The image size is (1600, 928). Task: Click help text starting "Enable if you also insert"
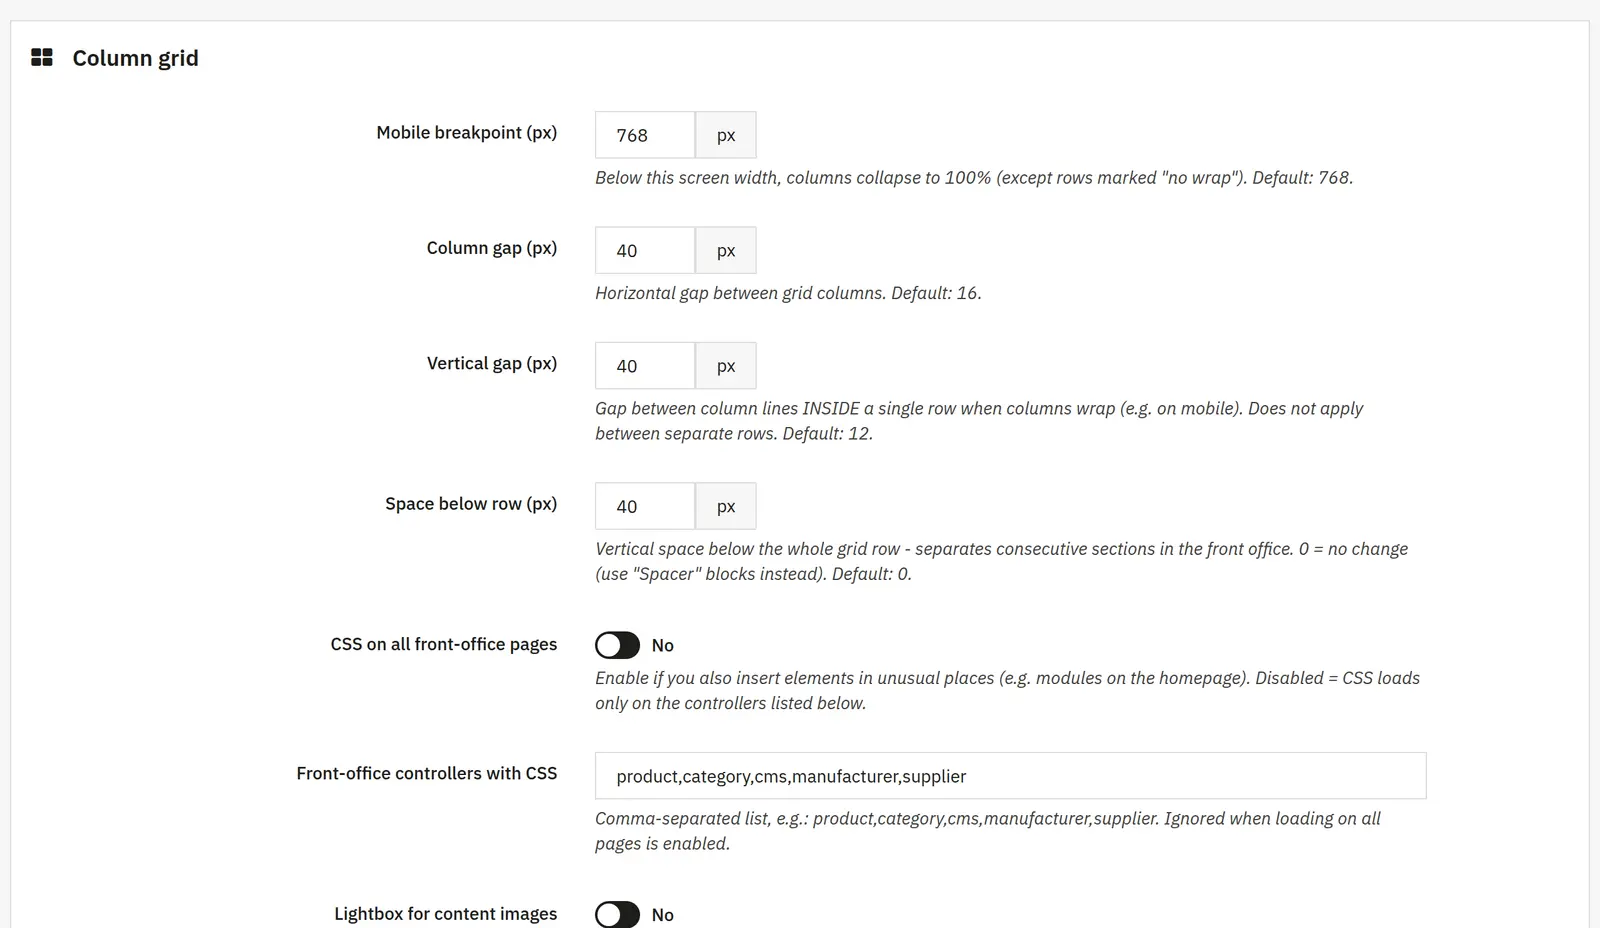click(1007, 690)
